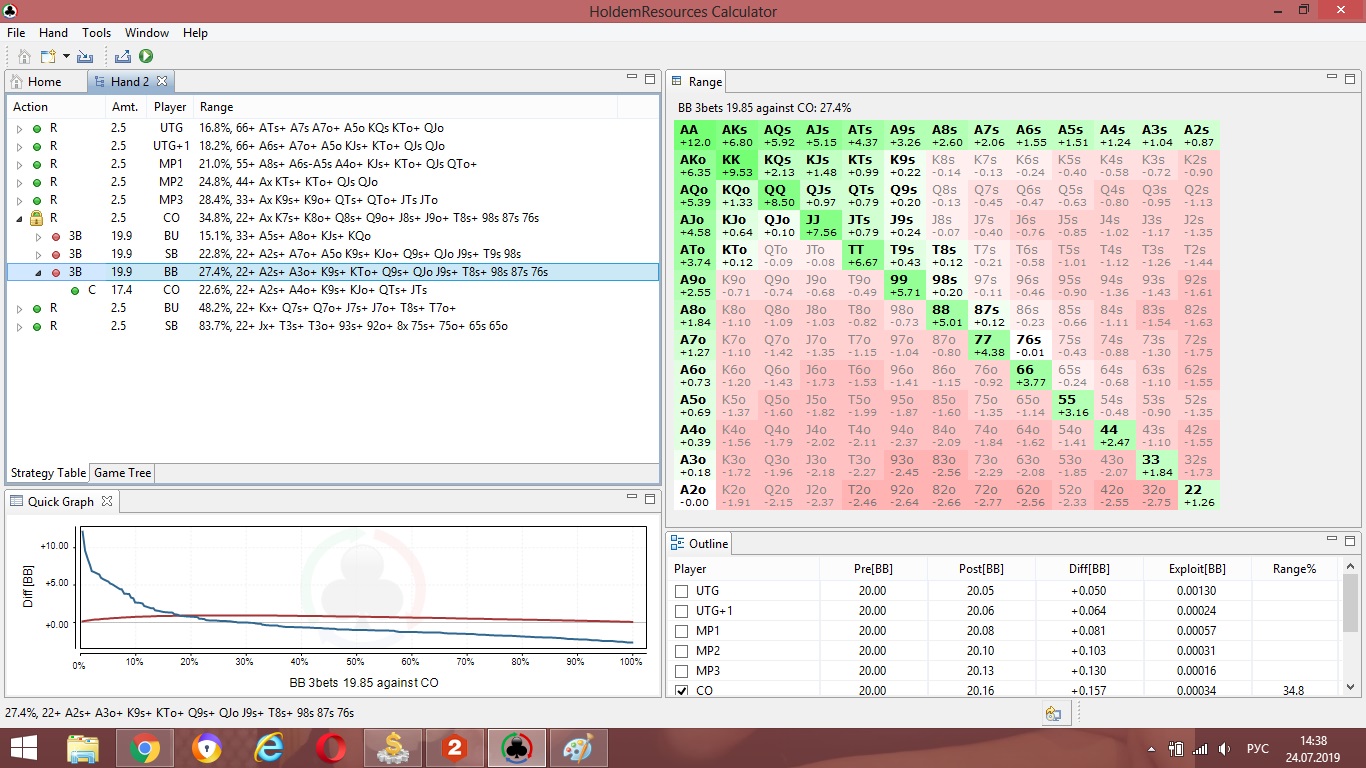Expand the MP3 raise row
Viewport: 1366px width, 768px height.
(19, 200)
